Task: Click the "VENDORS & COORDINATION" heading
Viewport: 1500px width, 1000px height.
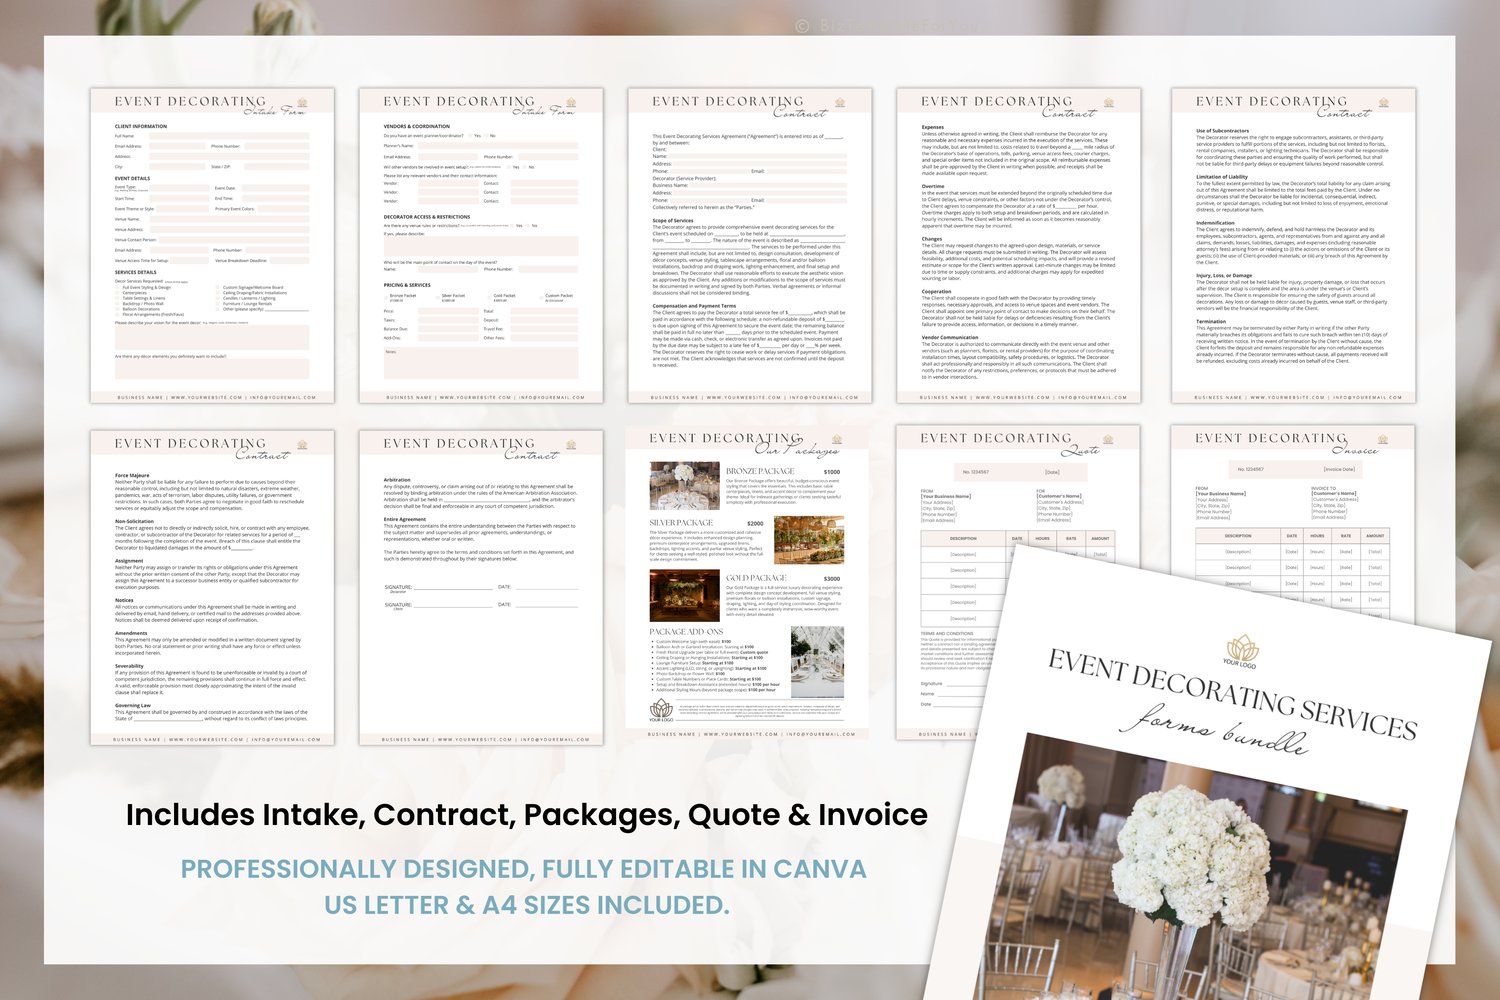Action: [x=417, y=127]
